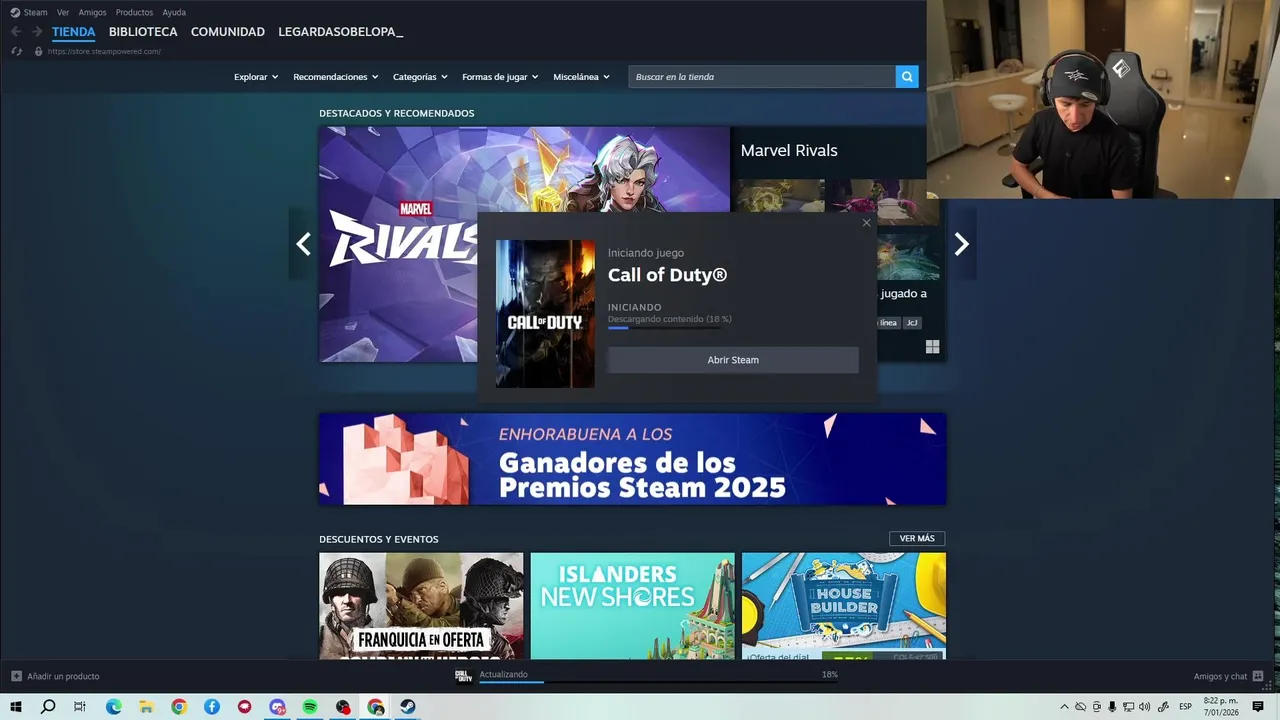Expand the Miscelánea dropdown
Viewport: 1280px width, 720px height.
pos(581,77)
